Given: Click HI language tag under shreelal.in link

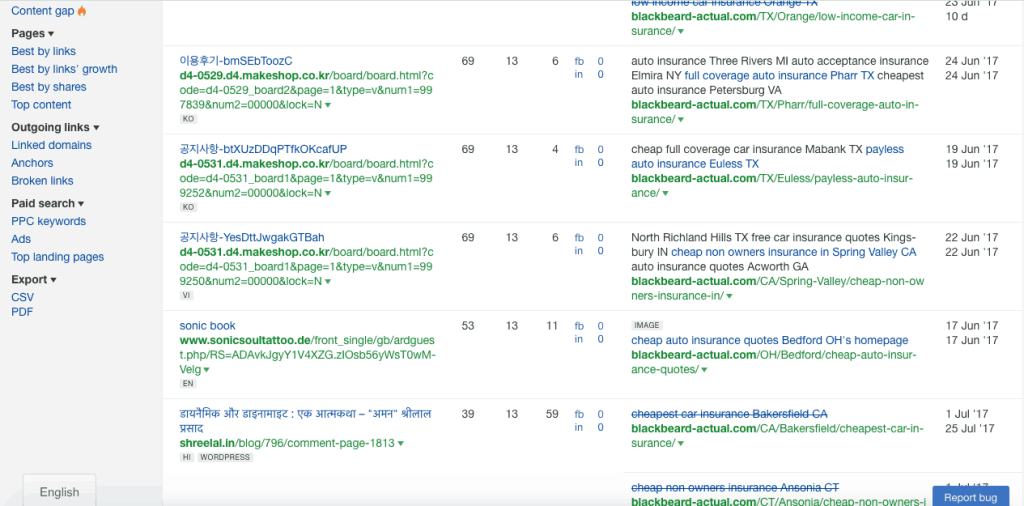Looking at the screenshot, I should point(187,457).
